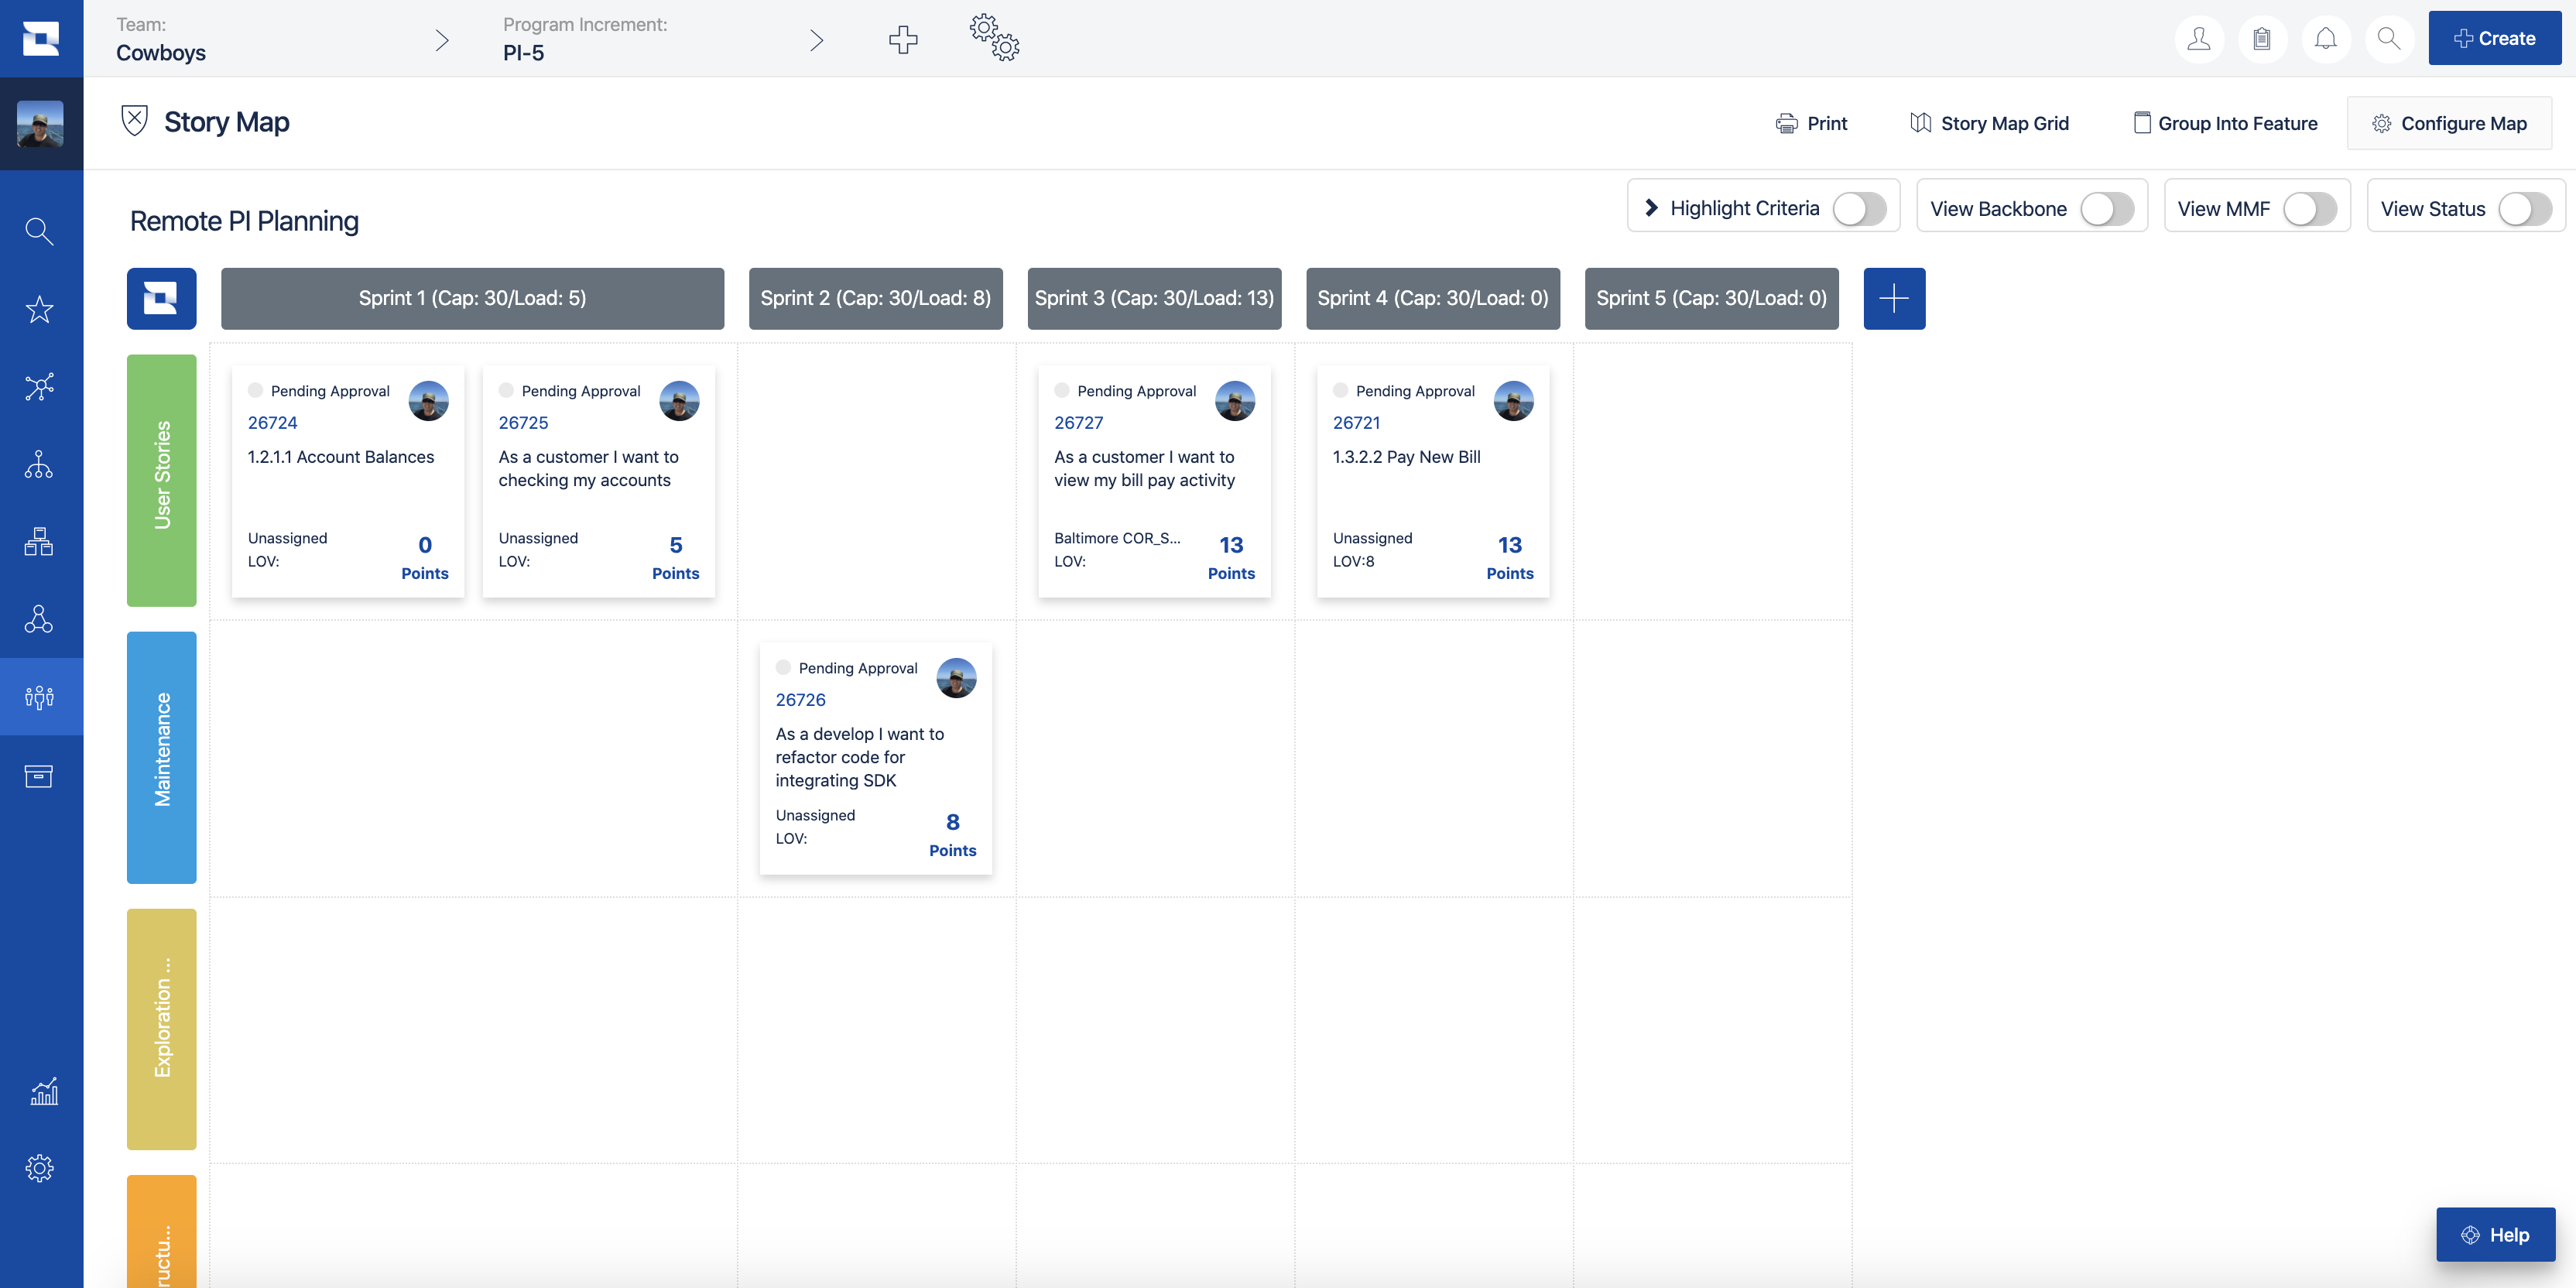Select the team planning icon in sidebar
The height and width of the screenshot is (1288, 2576).
[40, 697]
